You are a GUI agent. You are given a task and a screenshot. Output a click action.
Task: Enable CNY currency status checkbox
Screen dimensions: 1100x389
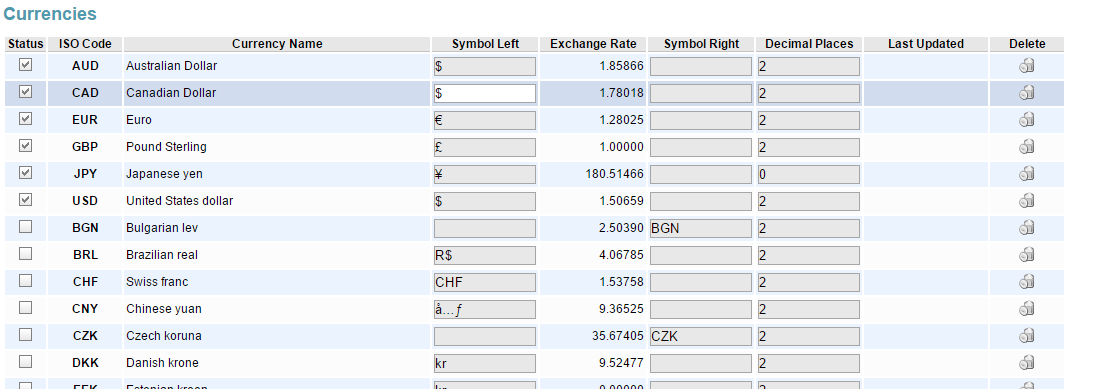coord(25,308)
